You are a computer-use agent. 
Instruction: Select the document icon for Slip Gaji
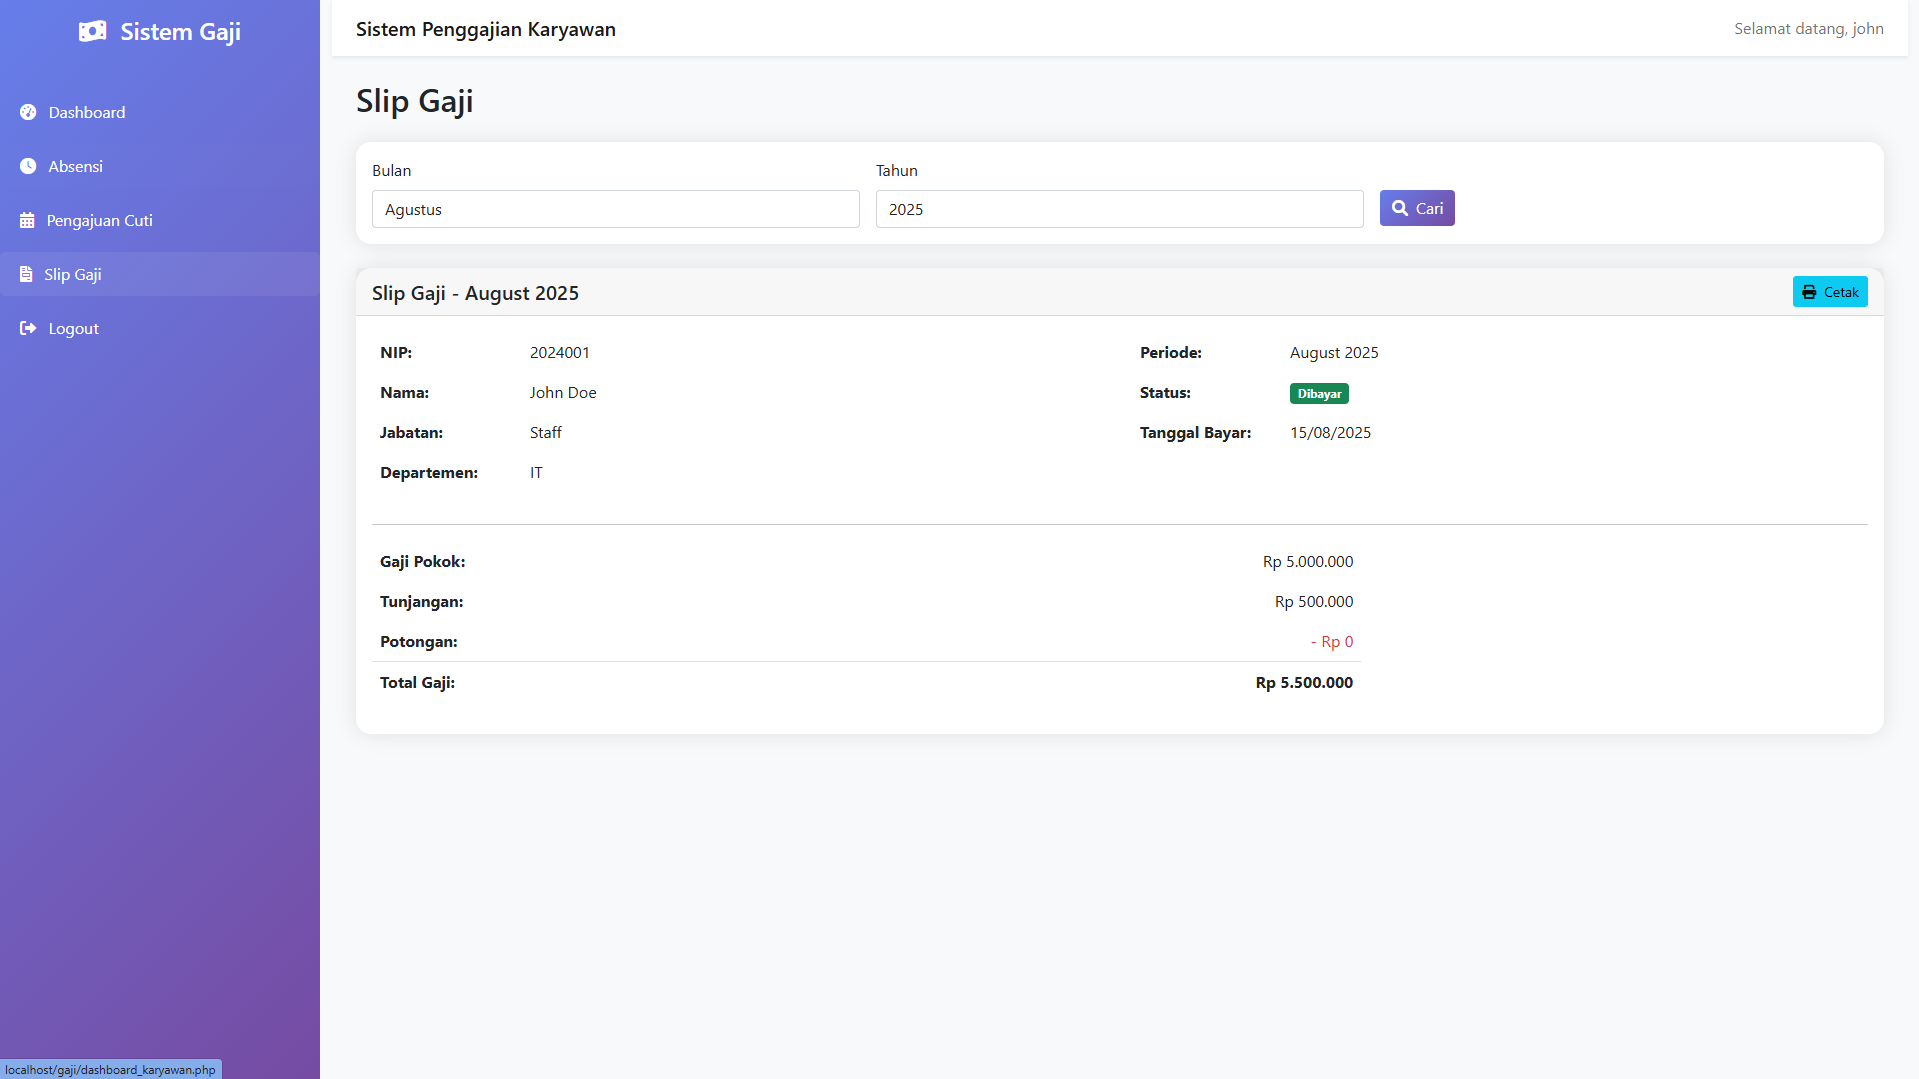click(26, 275)
